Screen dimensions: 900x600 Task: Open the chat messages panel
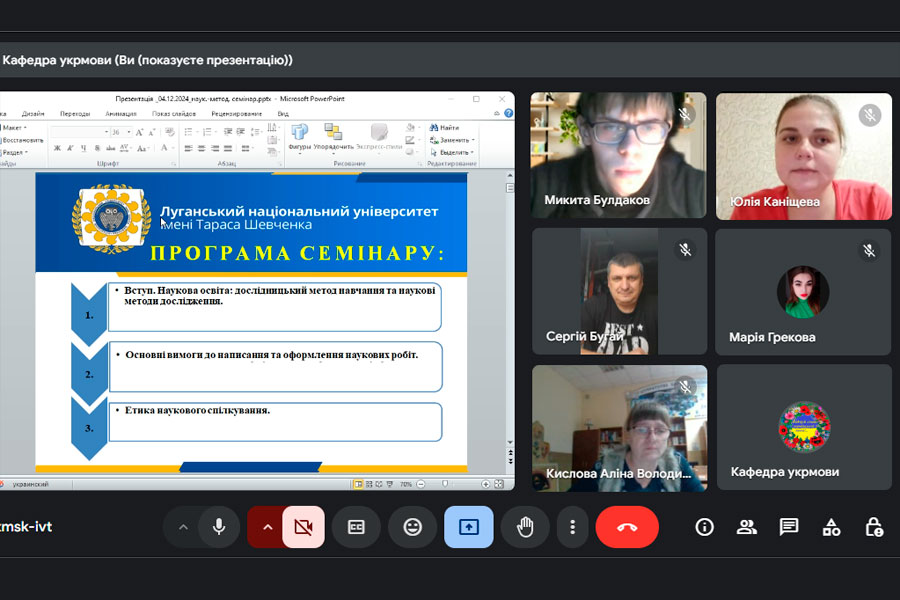[789, 527]
